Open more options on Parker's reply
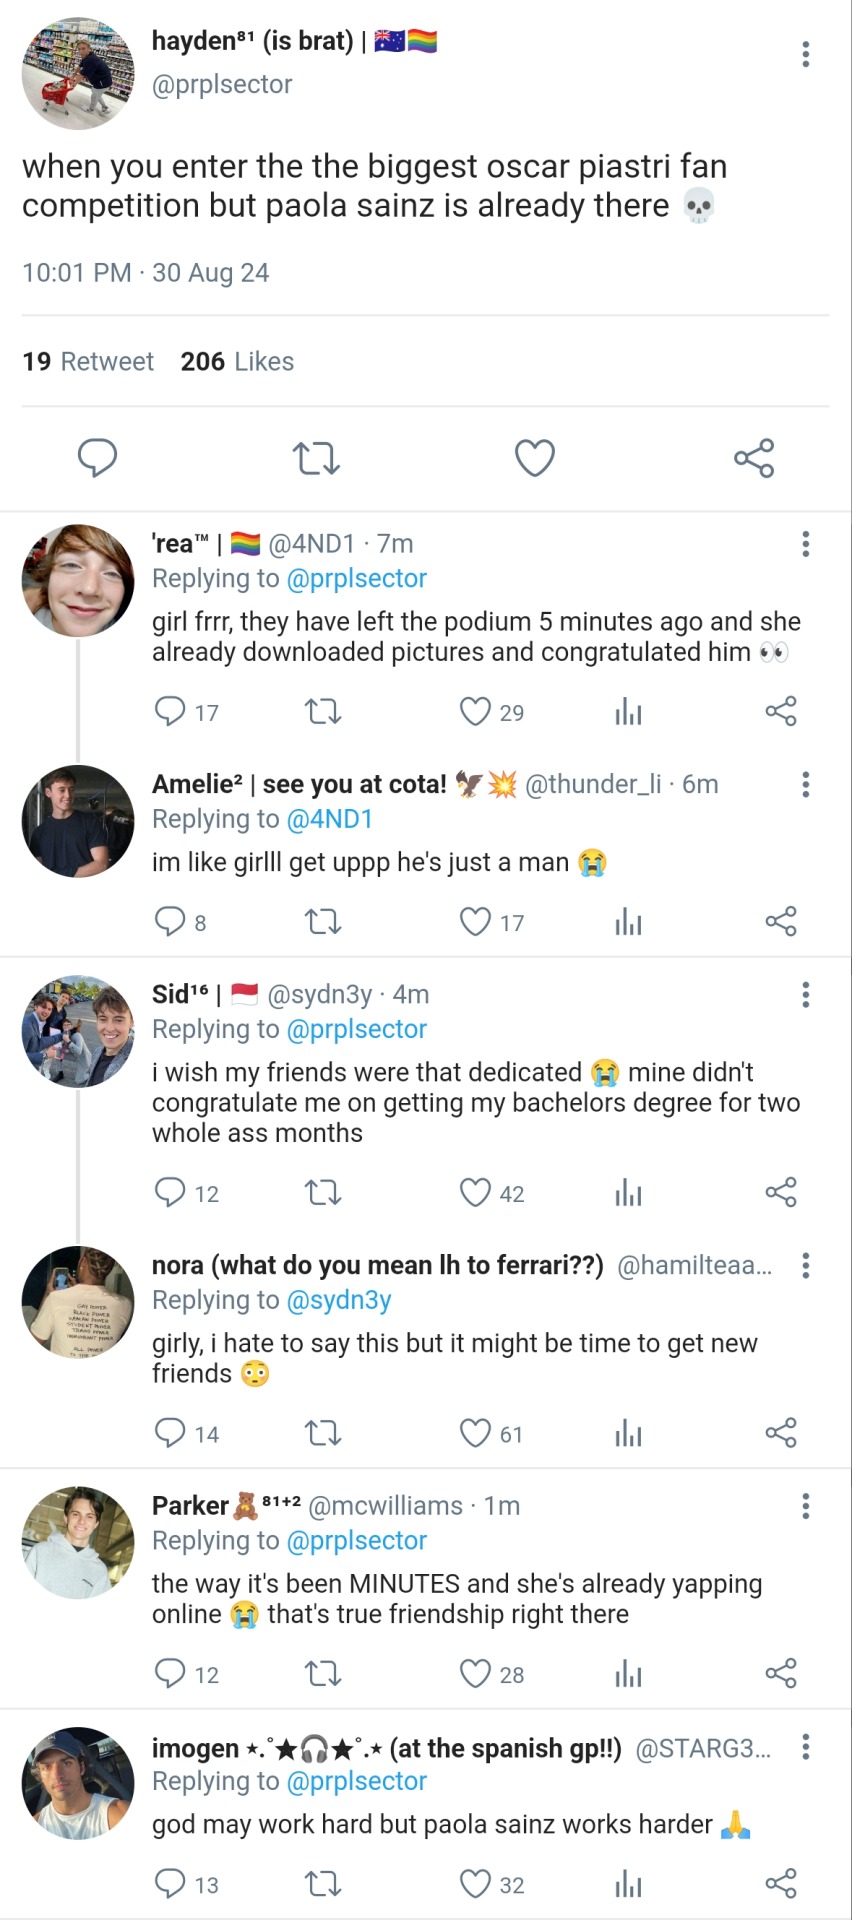The image size is (852, 1920). (805, 1506)
